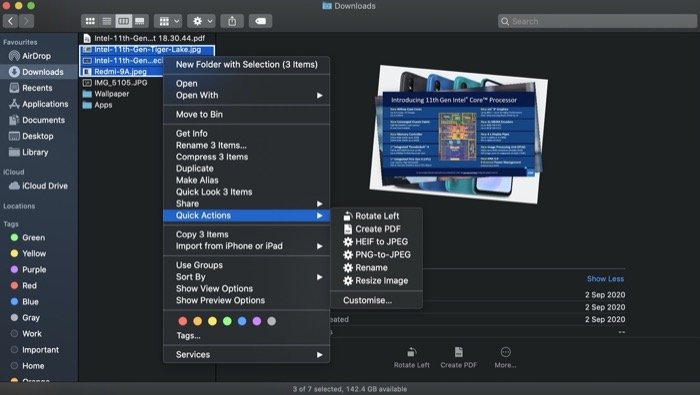Apply the purple tag dot in context menu
Screen dimensions: 700x395
click(x=257, y=321)
